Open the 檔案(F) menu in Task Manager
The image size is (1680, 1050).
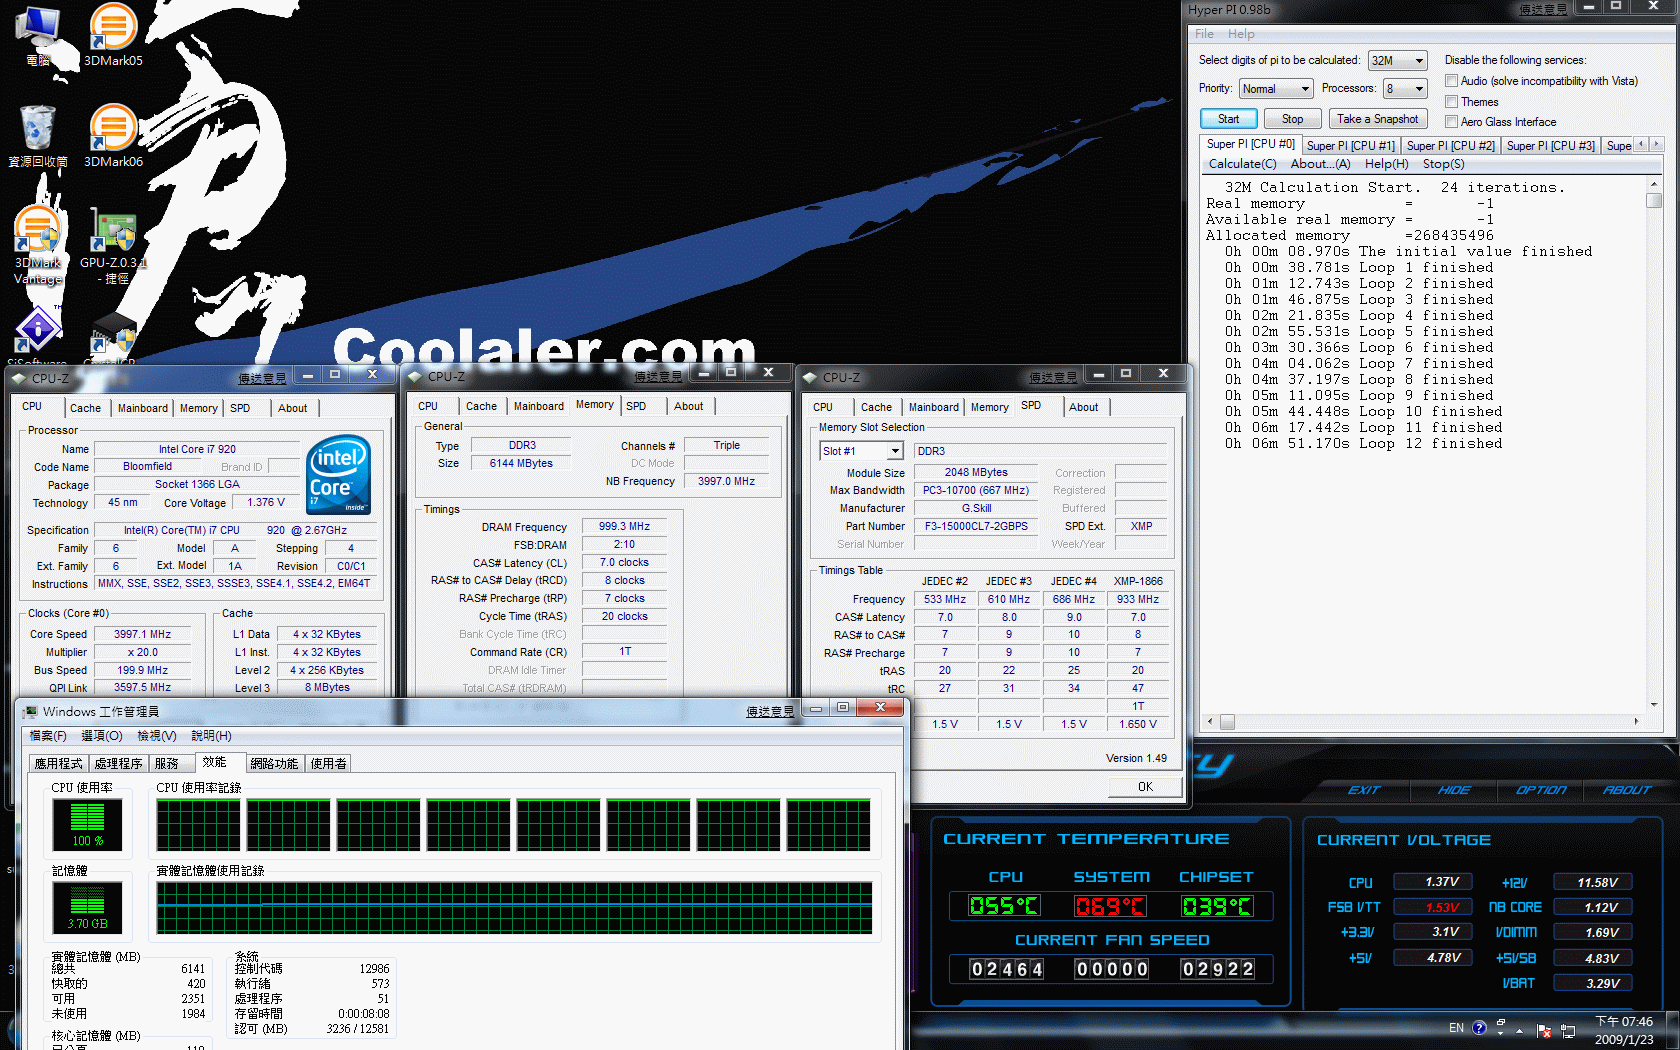pos(48,736)
